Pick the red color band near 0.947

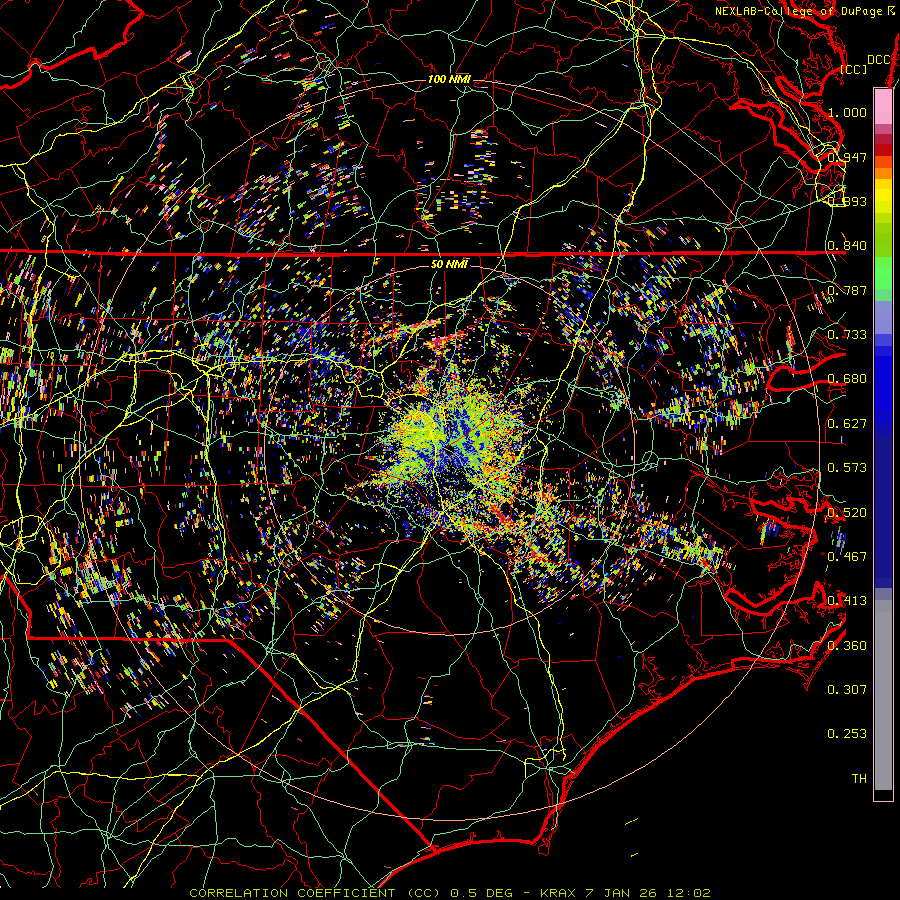pos(883,150)
